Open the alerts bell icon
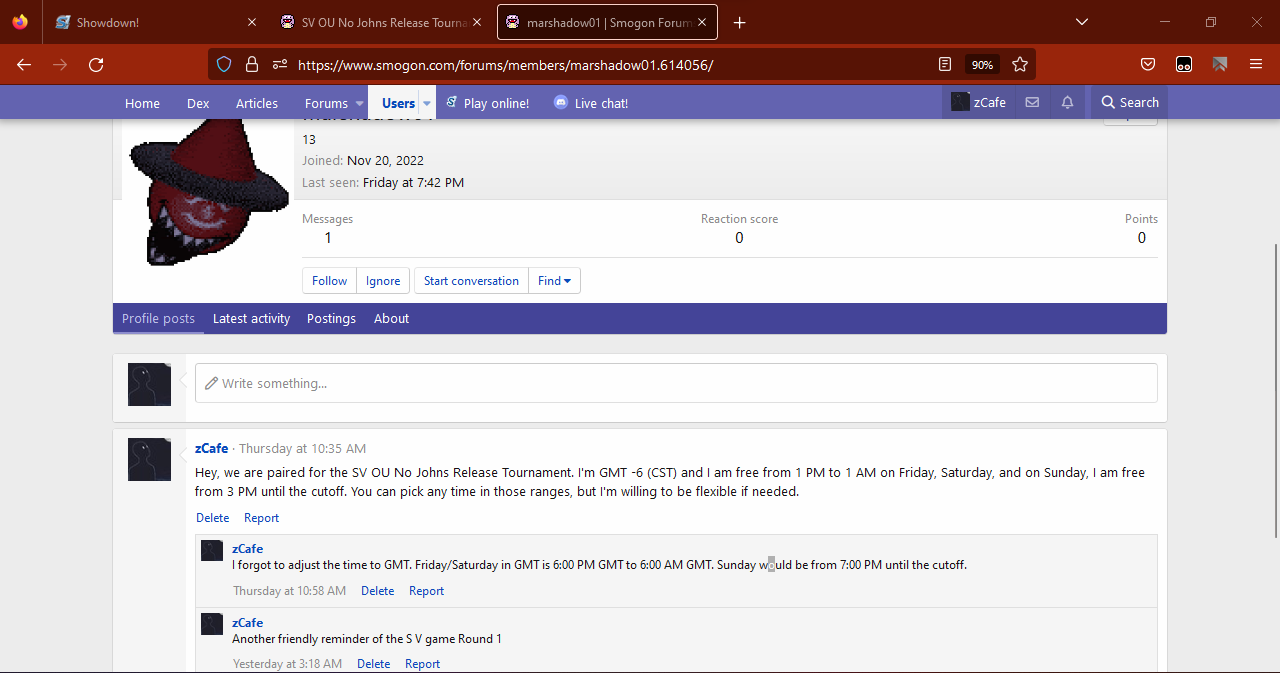1280x673 pixels. [1067, 102]
